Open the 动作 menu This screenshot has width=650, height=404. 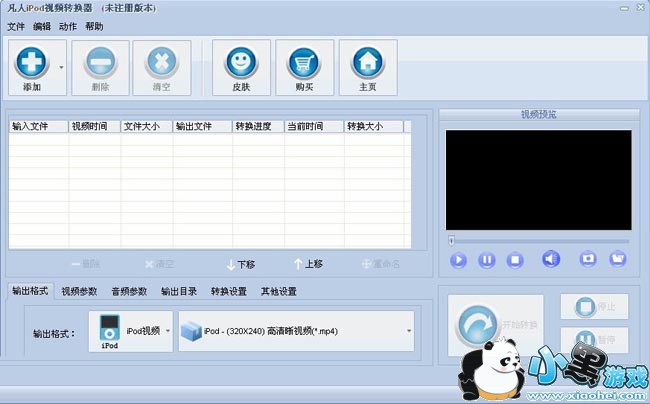68,27
